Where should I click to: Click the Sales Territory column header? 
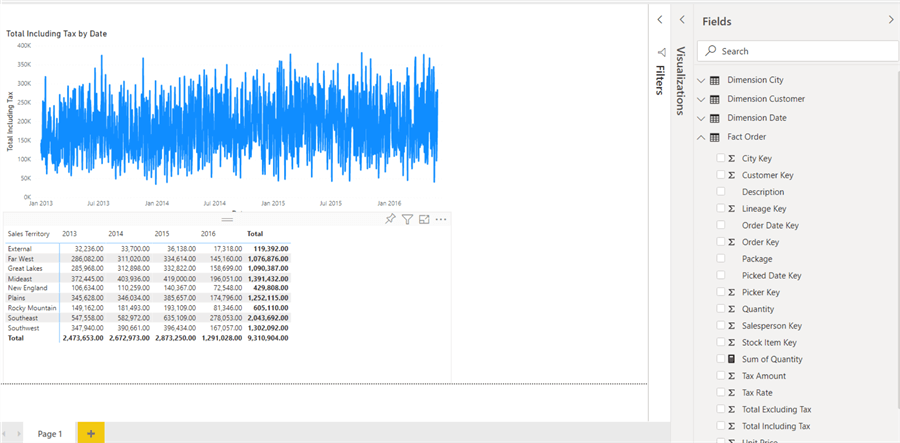point(29,234)
